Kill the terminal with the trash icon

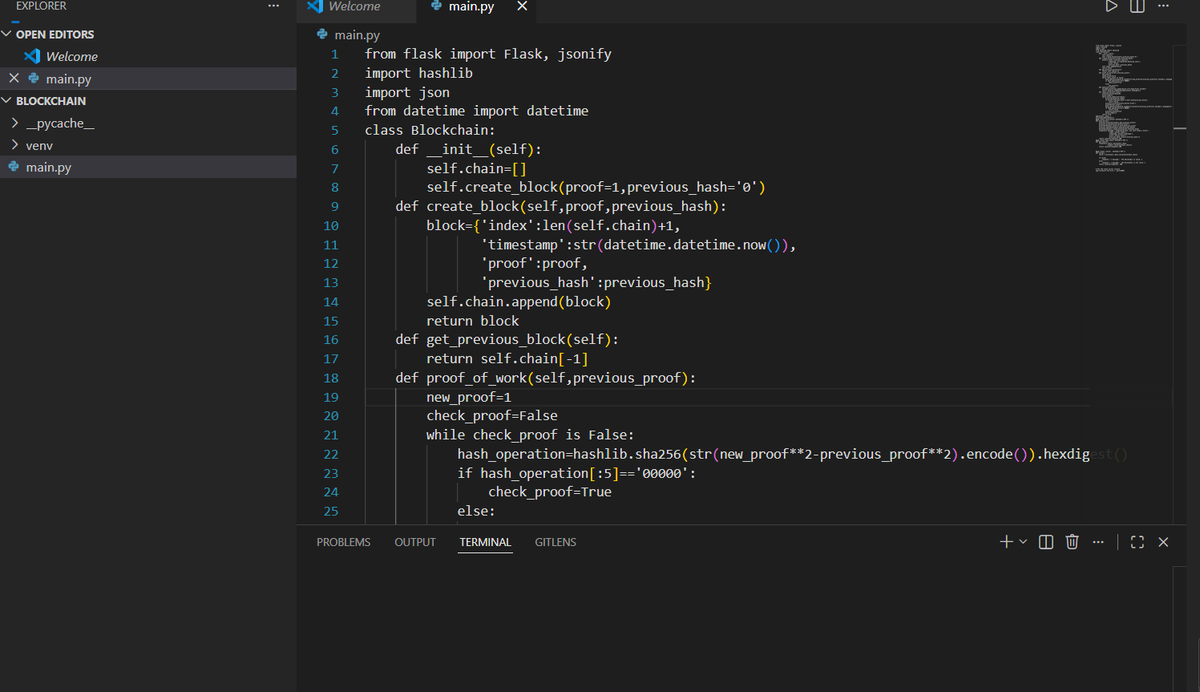(x=1072, y=542)
